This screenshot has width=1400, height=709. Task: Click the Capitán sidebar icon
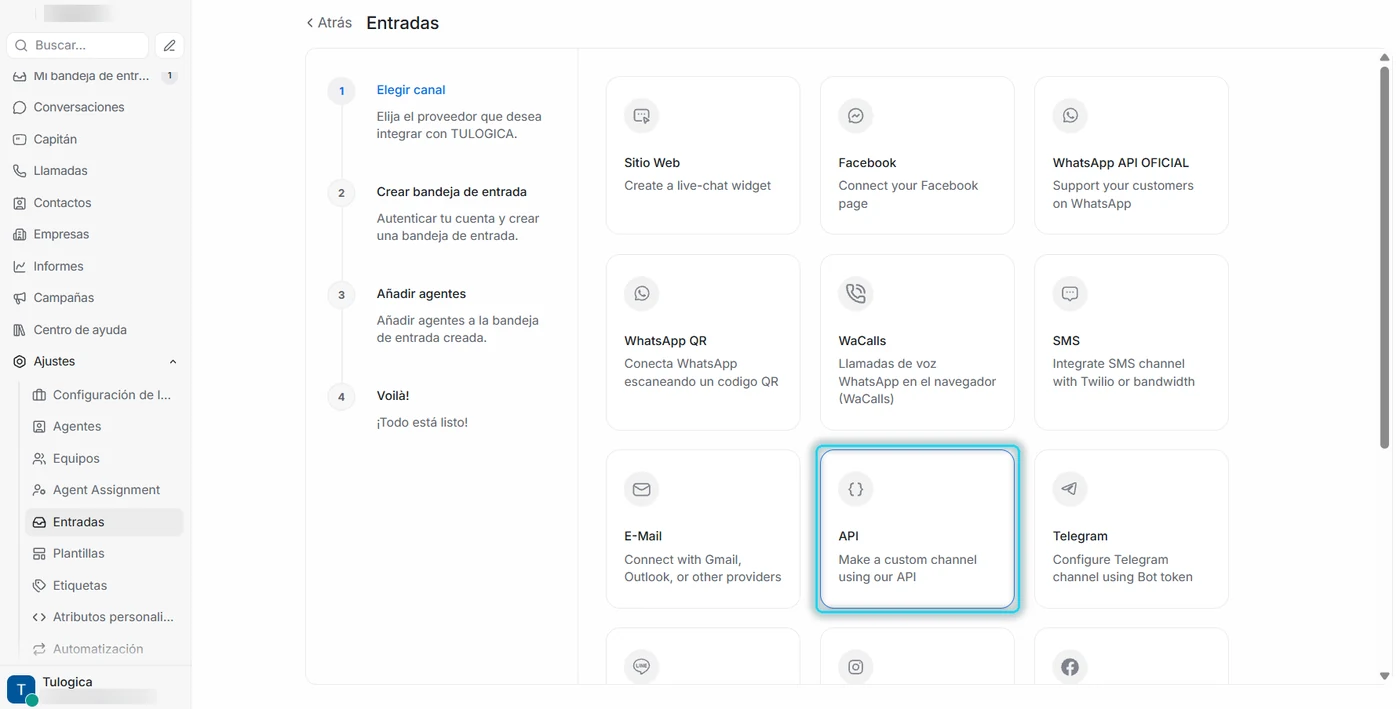point(19,139)
